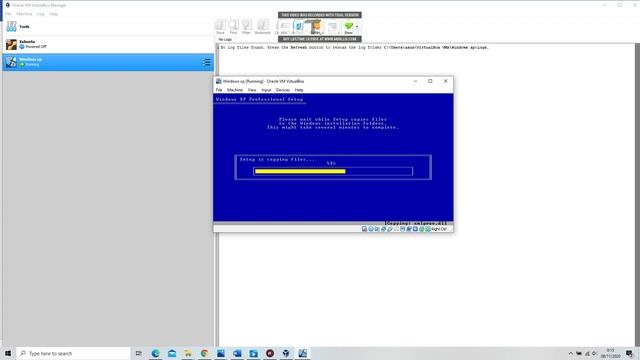Open Microsoft Word from the taskbar
This screenshot has height=360, width=640.
coord(237,353)
